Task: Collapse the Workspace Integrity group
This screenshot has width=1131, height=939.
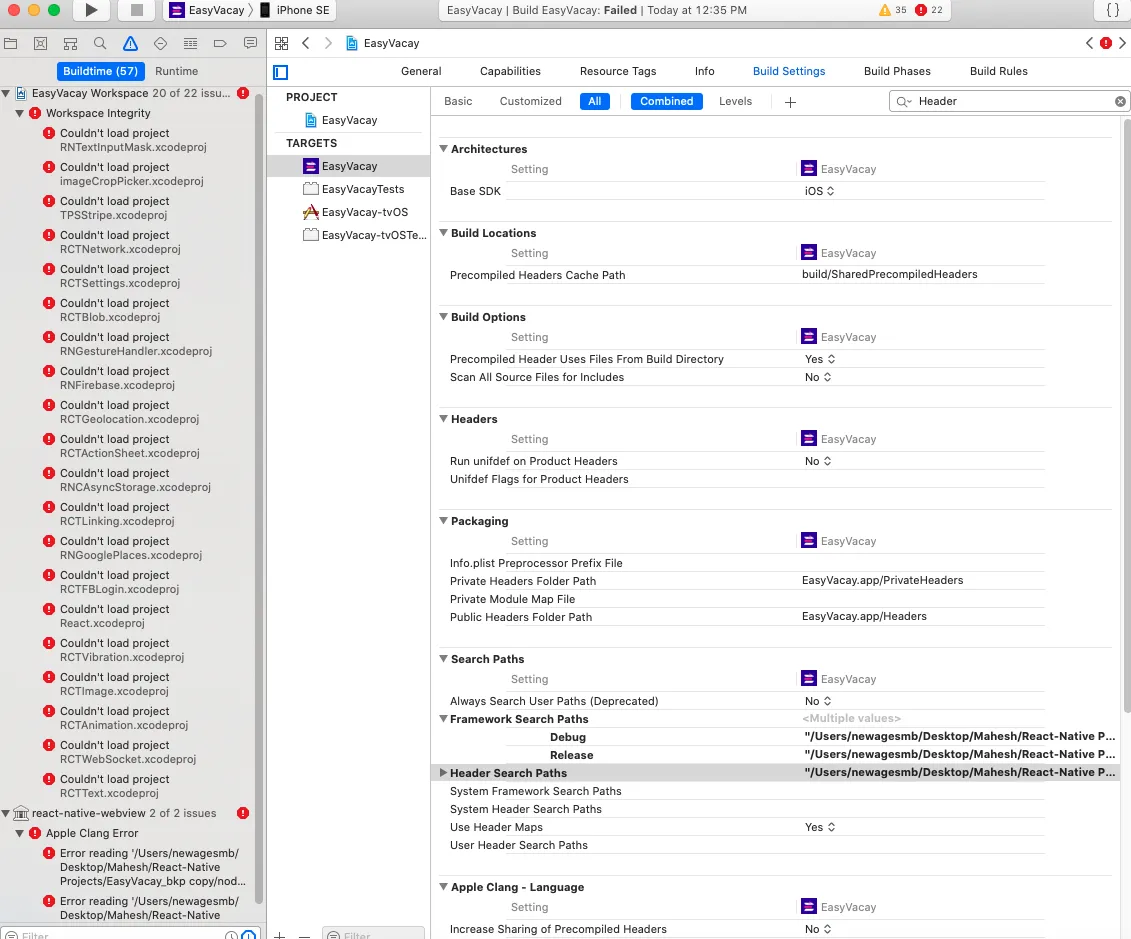Action: (19, 113)
